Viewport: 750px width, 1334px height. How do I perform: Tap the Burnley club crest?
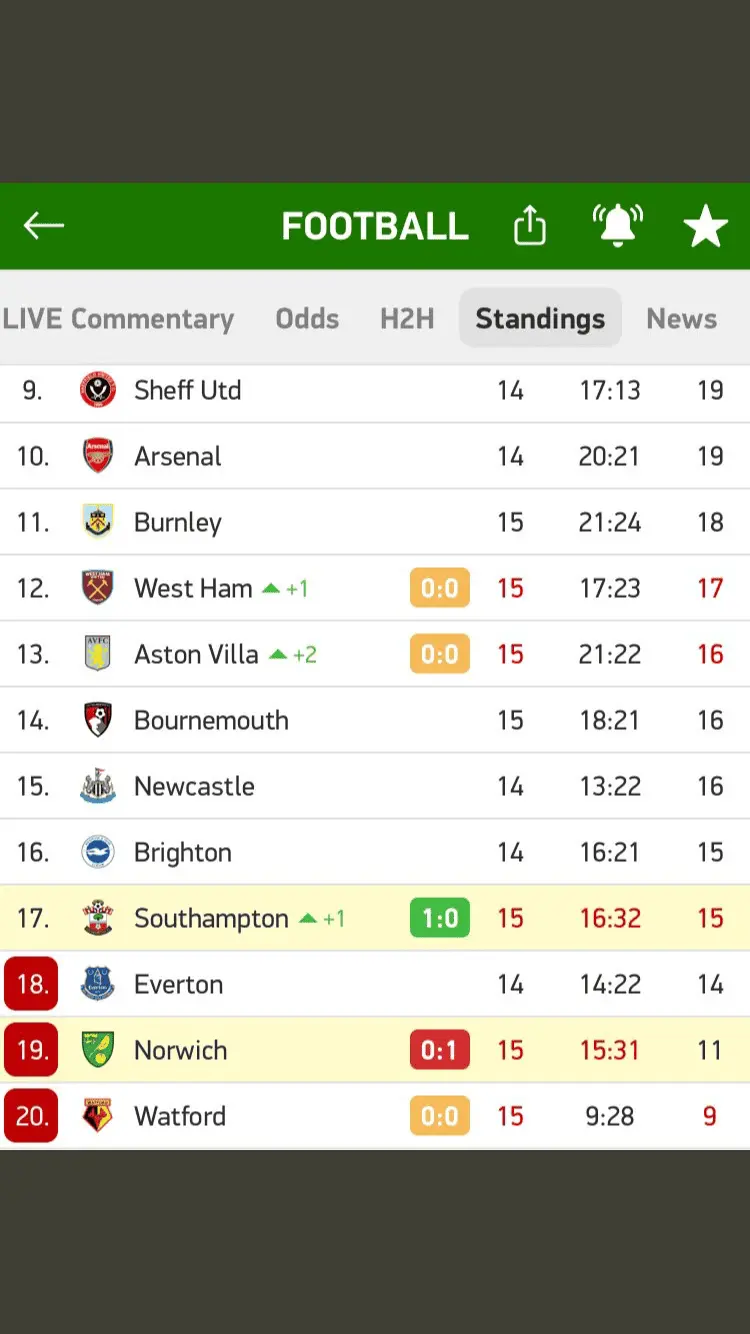pos(98,522)
